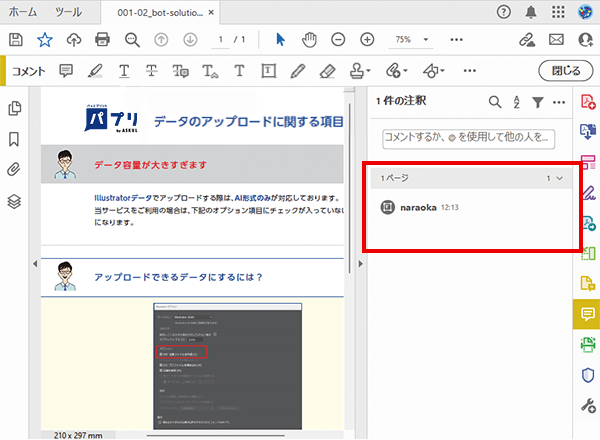
Task: Send the file by email
Action: pyautogui.click(x=556, y=39)
